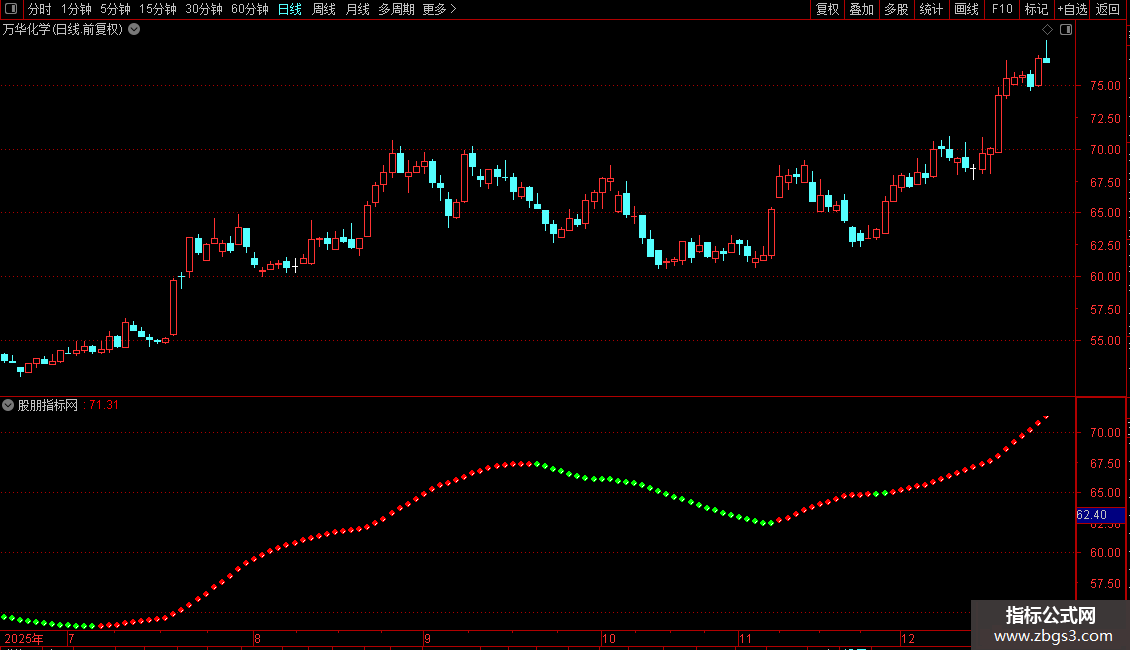Screen dimensions: 1130x650
Task: Switch to 分时 intraday view
Action: 40,9
